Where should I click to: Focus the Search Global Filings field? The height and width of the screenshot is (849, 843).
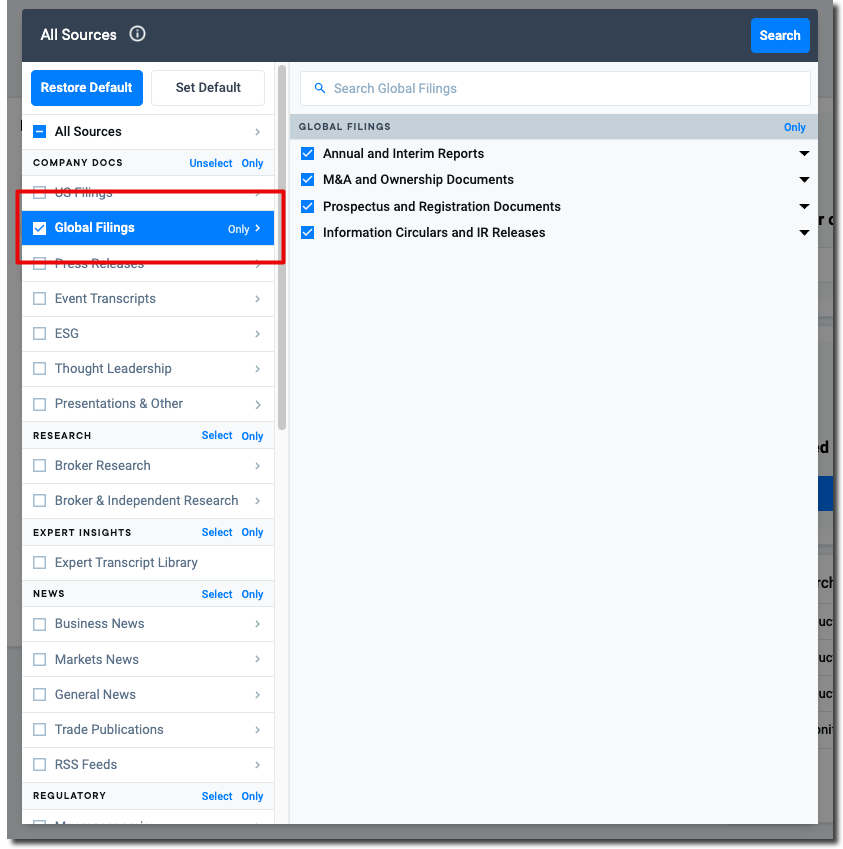tap(560, 88)
